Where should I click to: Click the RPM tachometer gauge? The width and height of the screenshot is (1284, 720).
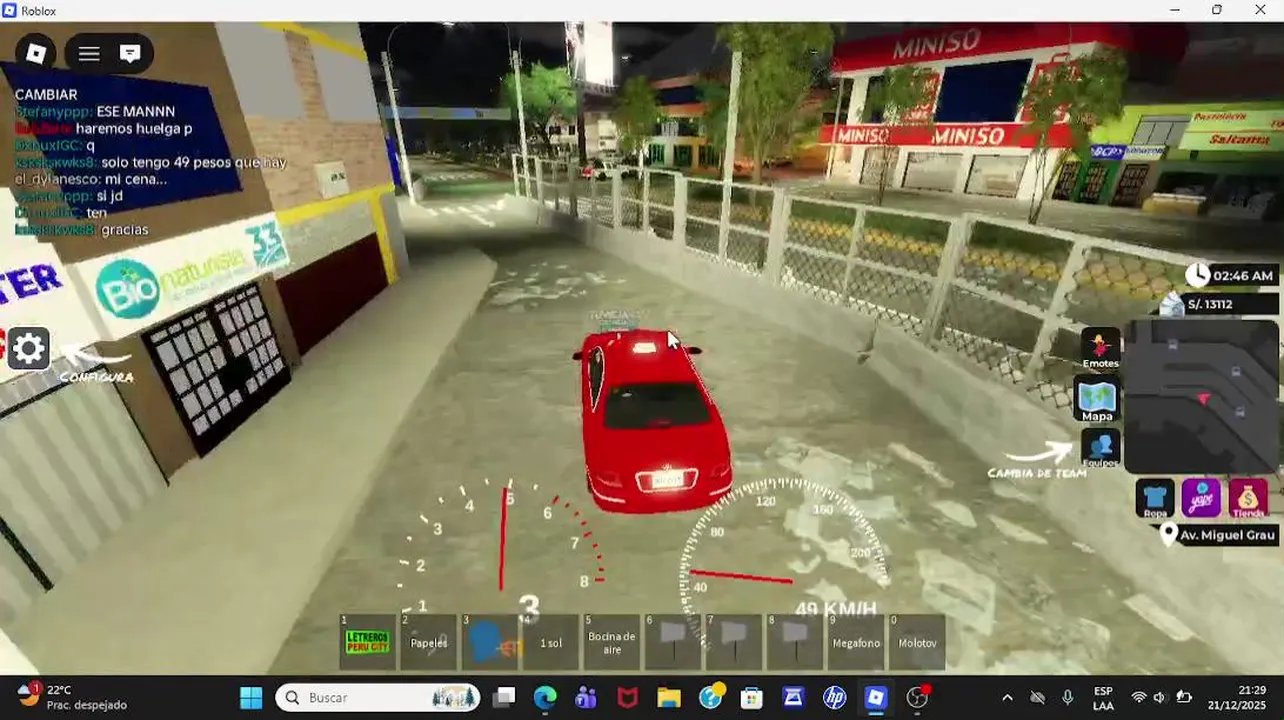point(500,545)
